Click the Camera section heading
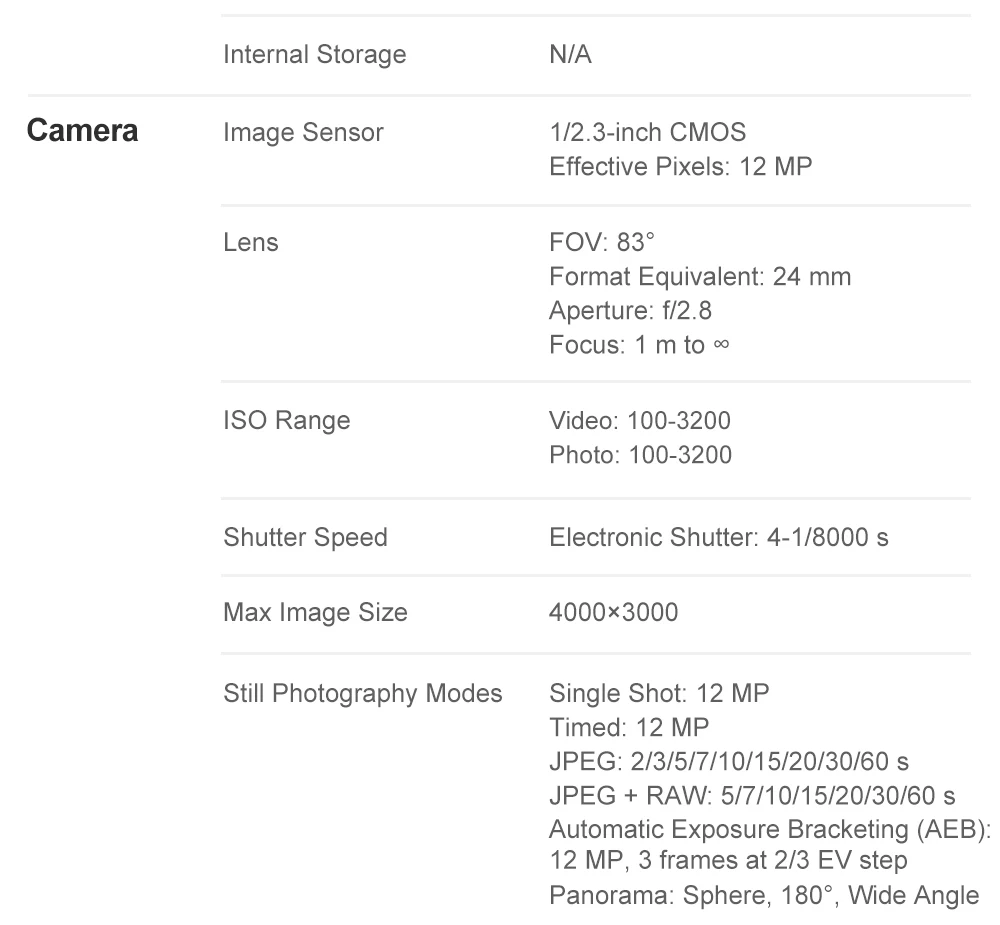This screenshot has width=1000, height=925. 82,131
